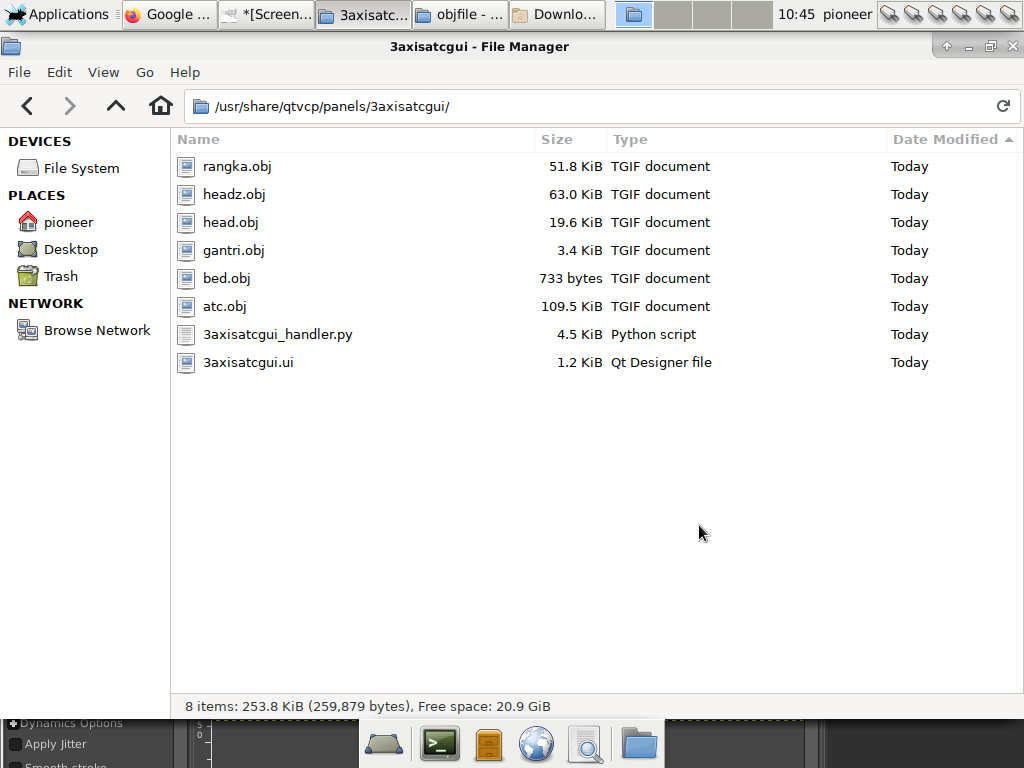This screenshot has width=1024, height=768.
Task: Open the application finder magnifier dock icon
Action: pyautogui.click(x=585, y=744)
